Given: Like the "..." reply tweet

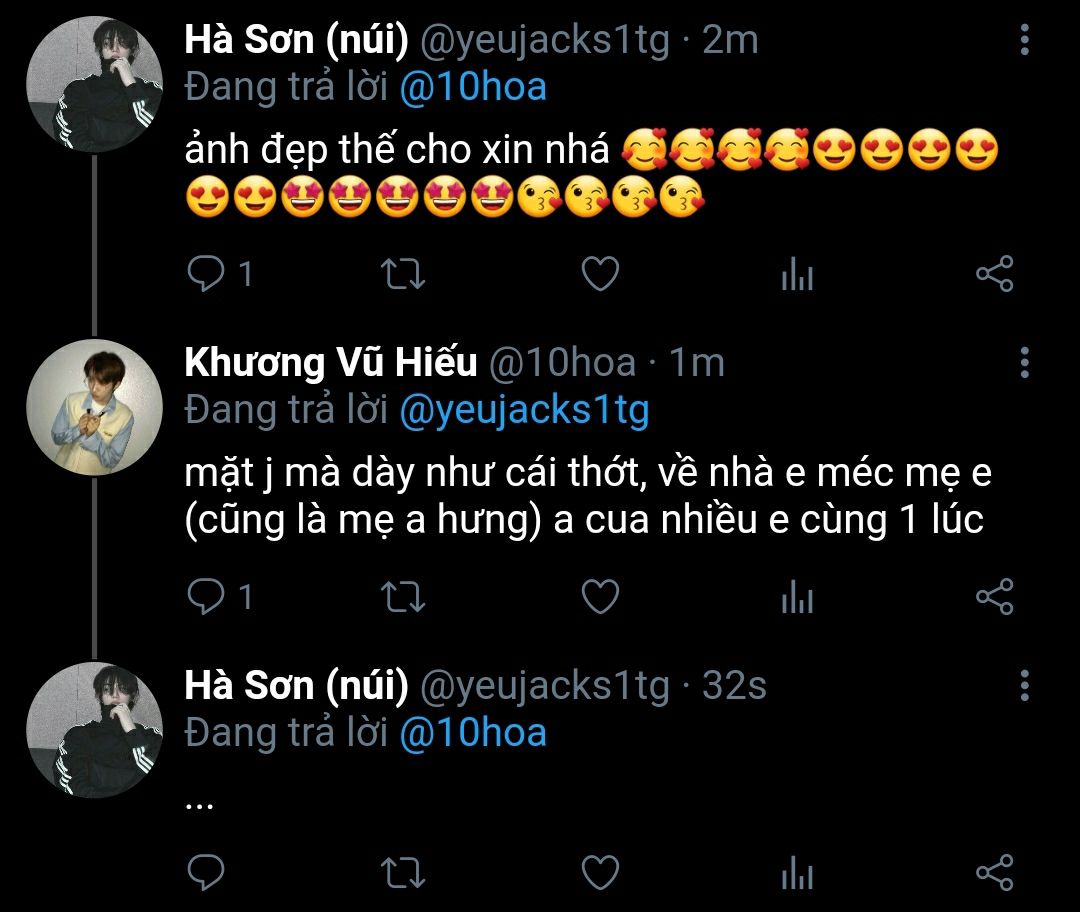Looking at the screenshot, I should coord(600,873).
